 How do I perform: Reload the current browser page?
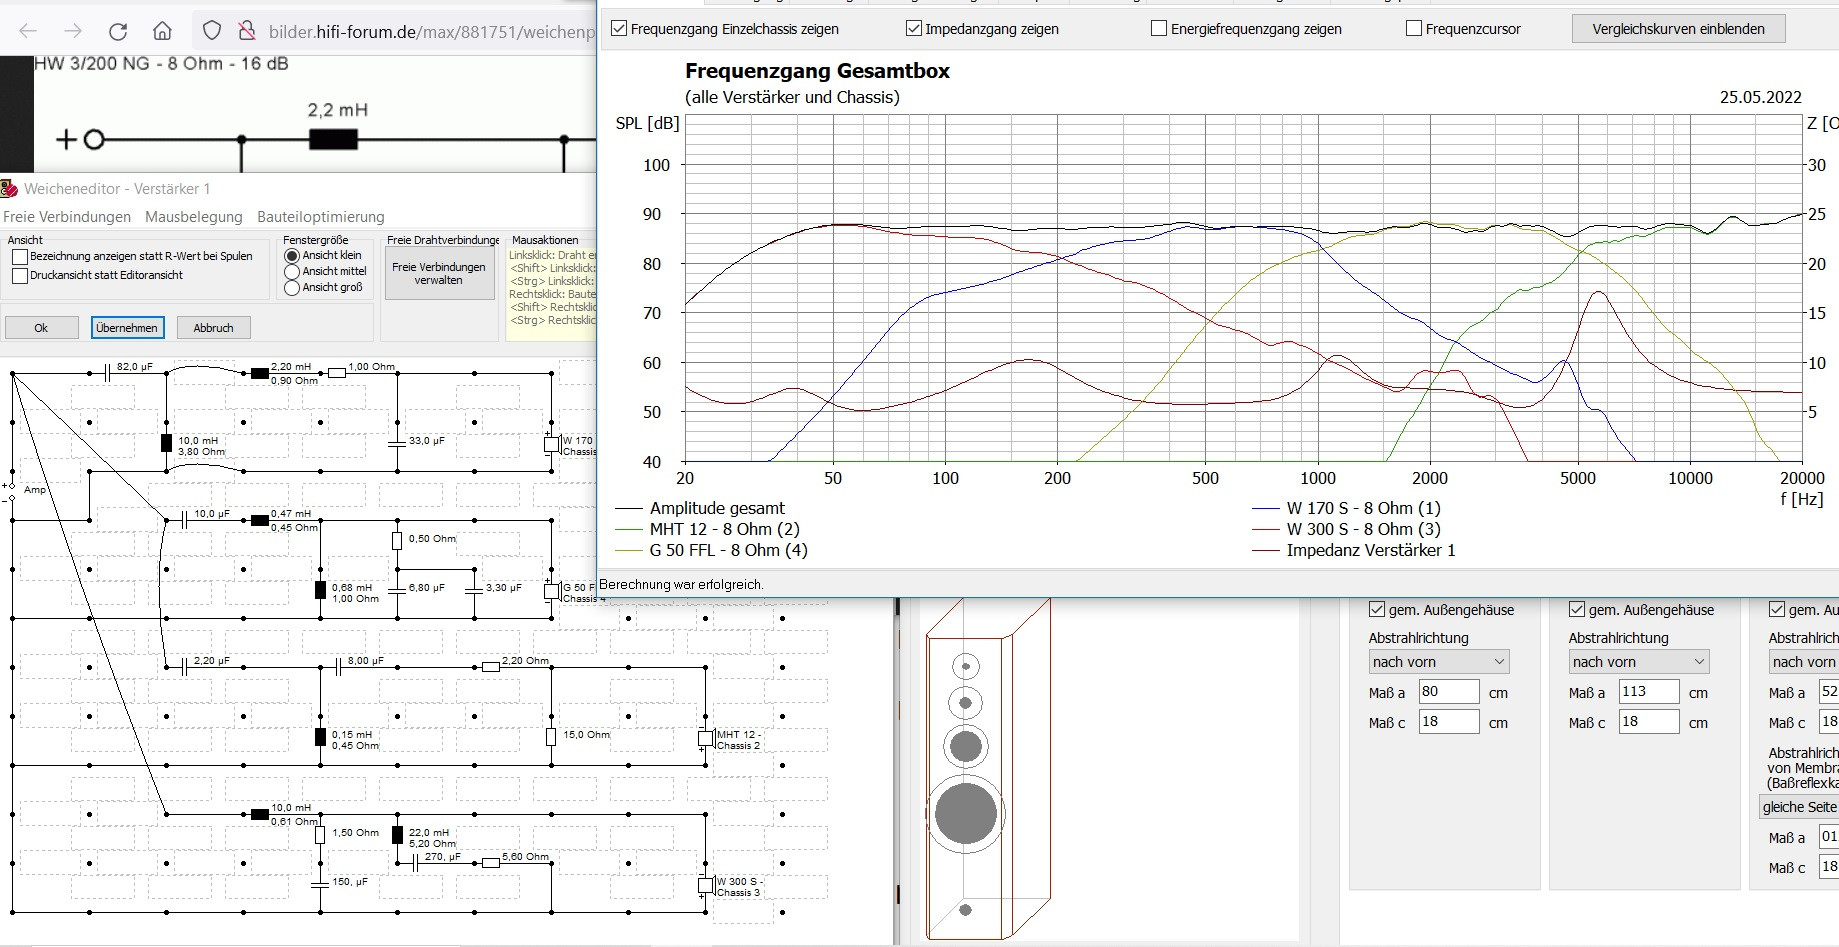(118, 31)
